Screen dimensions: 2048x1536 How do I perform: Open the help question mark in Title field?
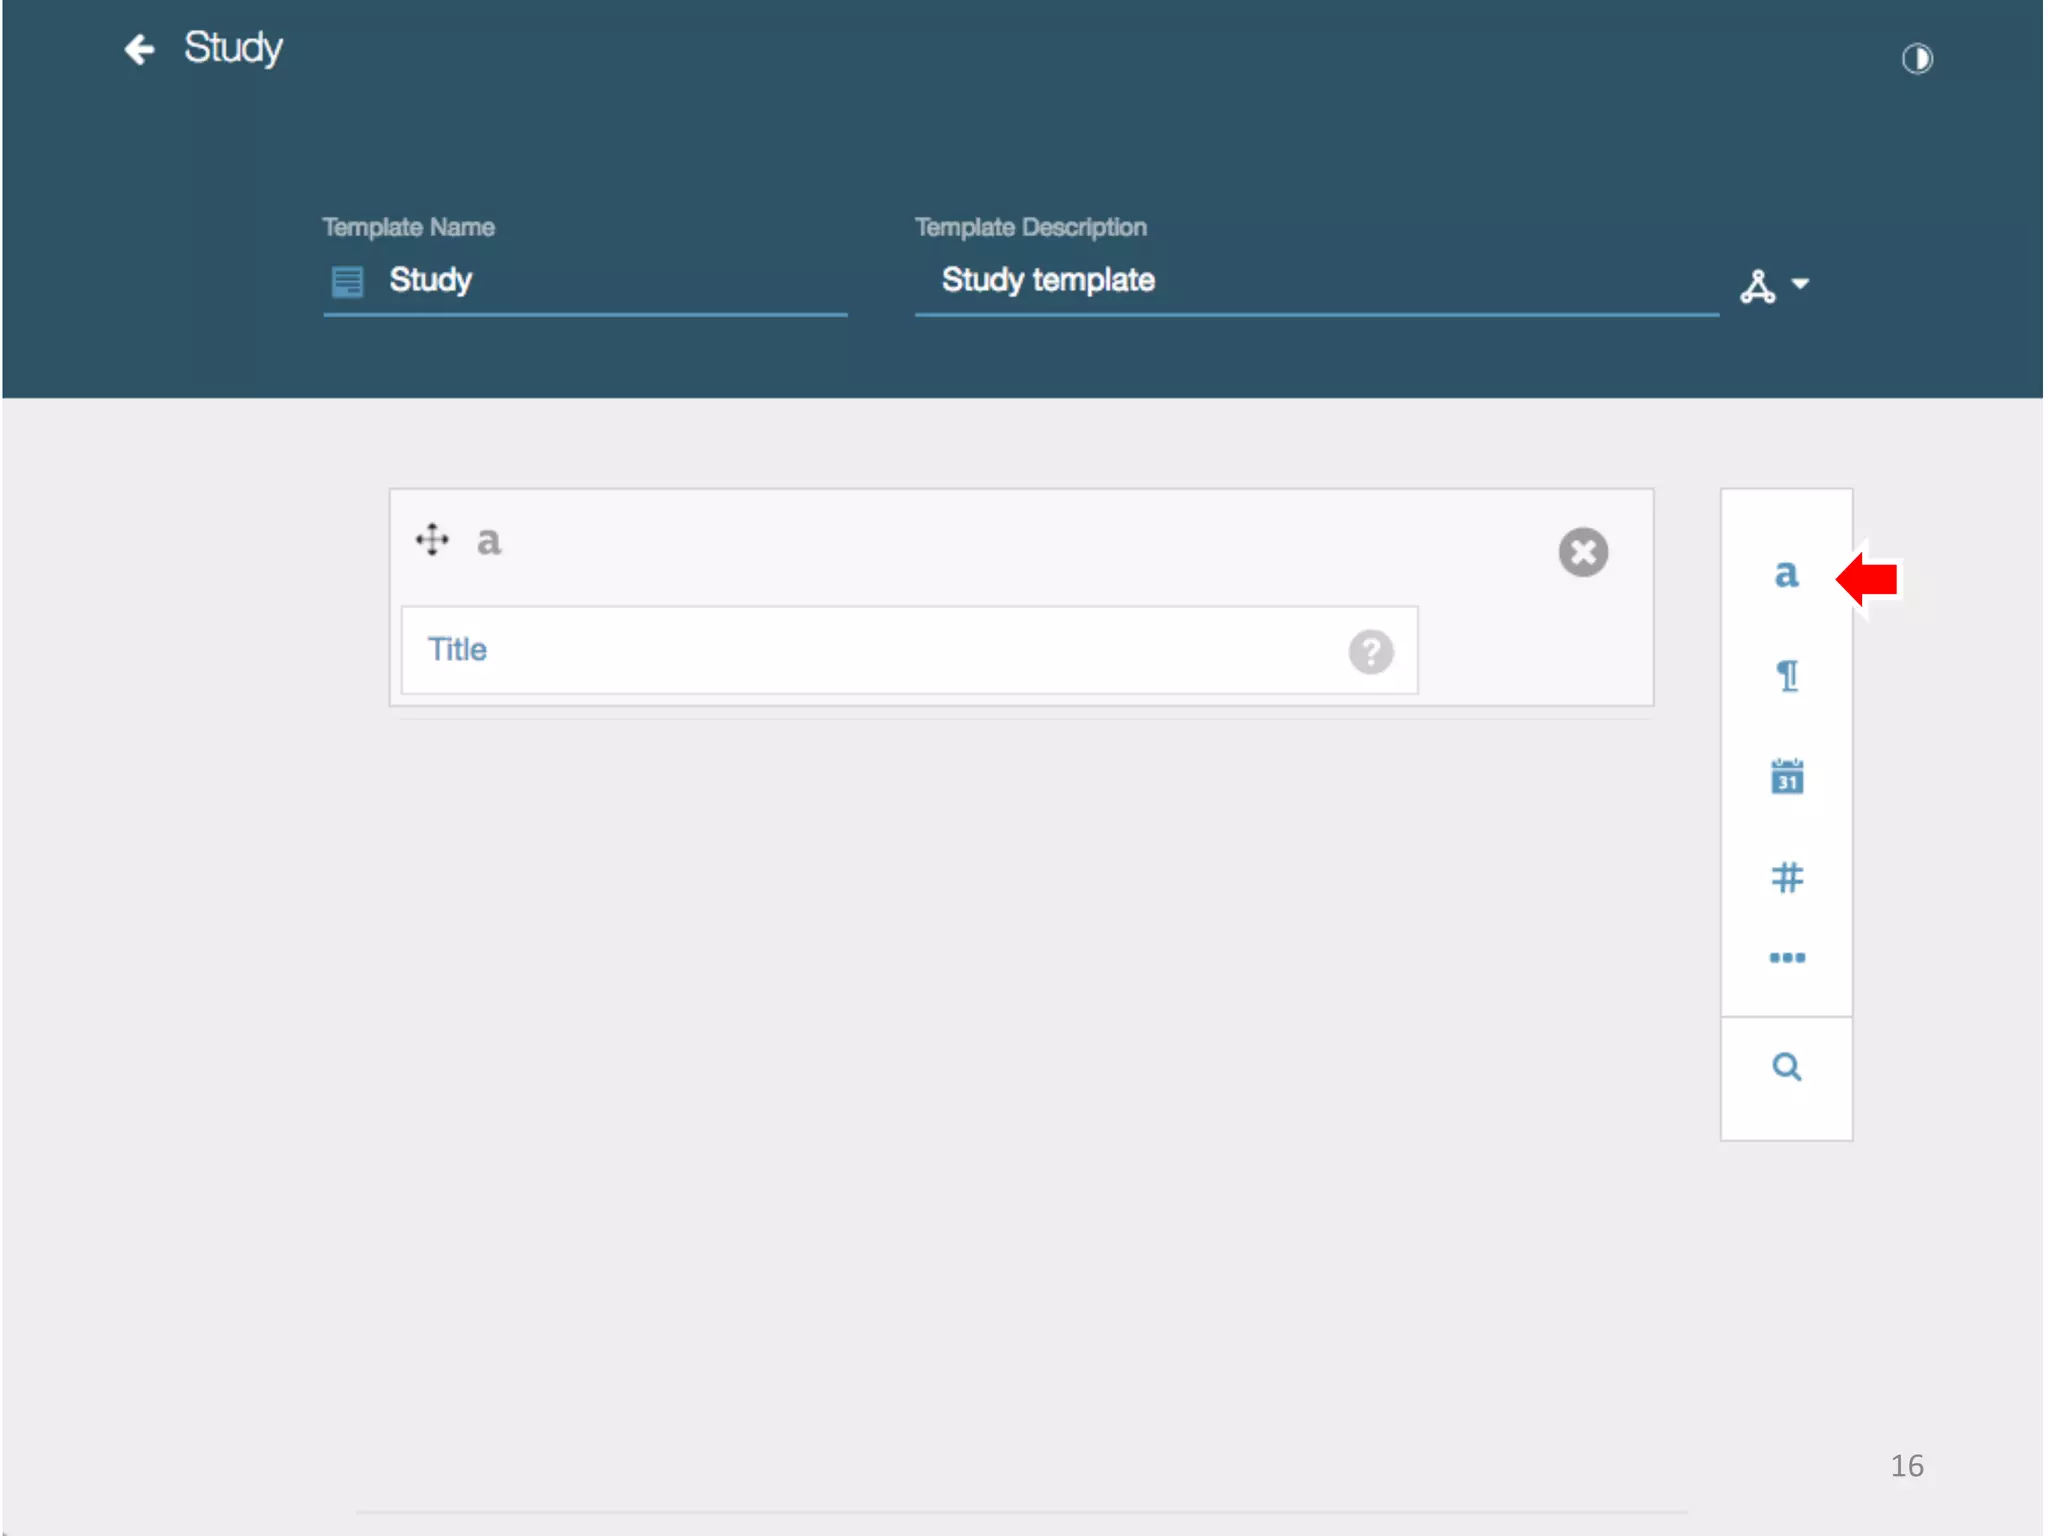[1370, 652]
